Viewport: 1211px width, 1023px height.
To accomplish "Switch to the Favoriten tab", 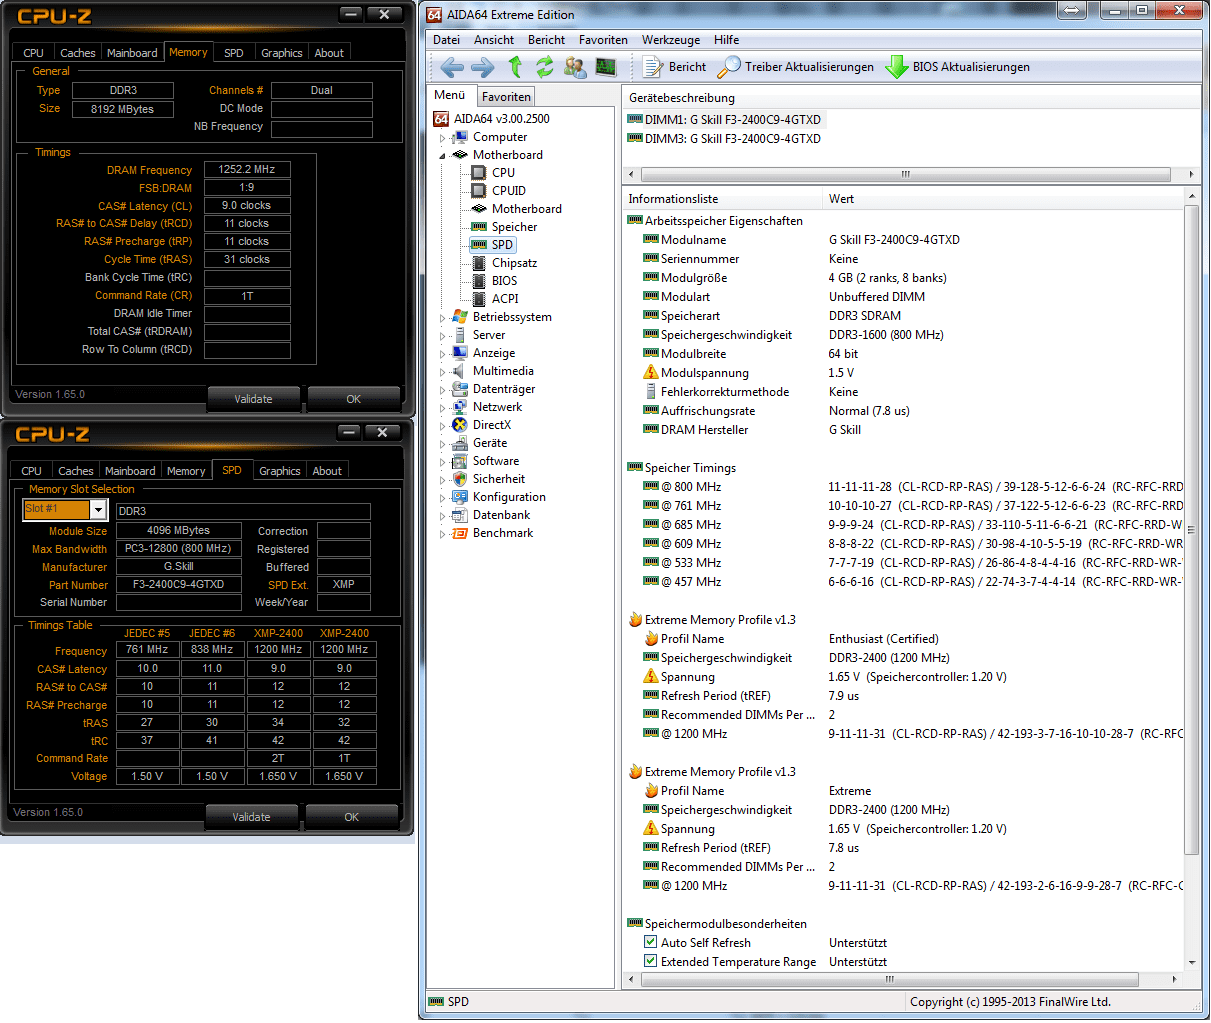I will click(x=506, y=97).
